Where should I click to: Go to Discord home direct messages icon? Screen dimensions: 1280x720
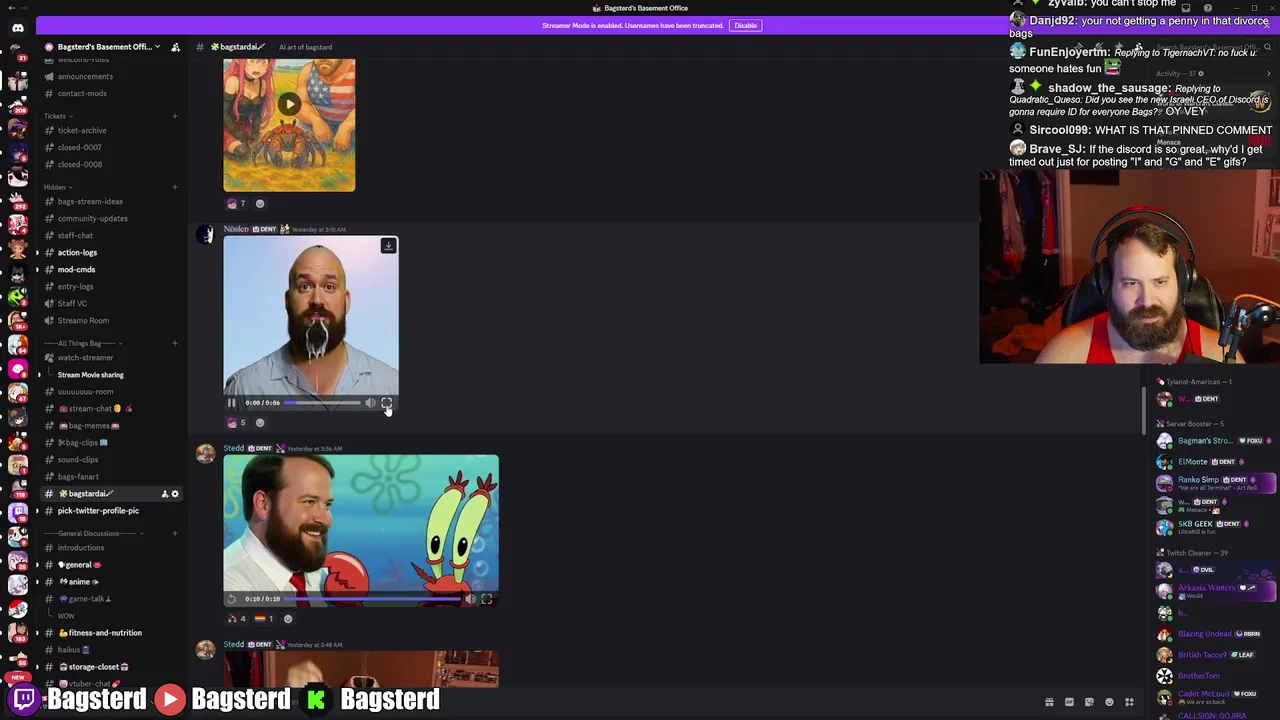pyautogui.click(x=18, y=28)
